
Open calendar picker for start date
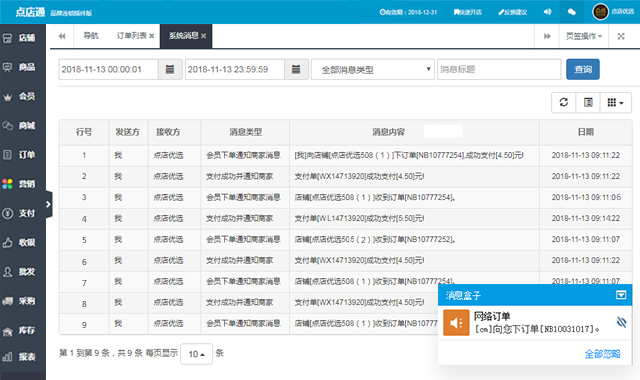(170, 69)
